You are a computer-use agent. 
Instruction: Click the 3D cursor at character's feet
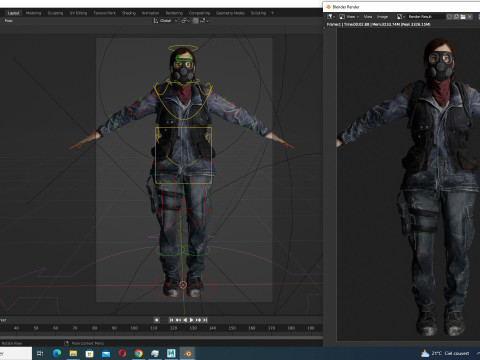(183, 285)
